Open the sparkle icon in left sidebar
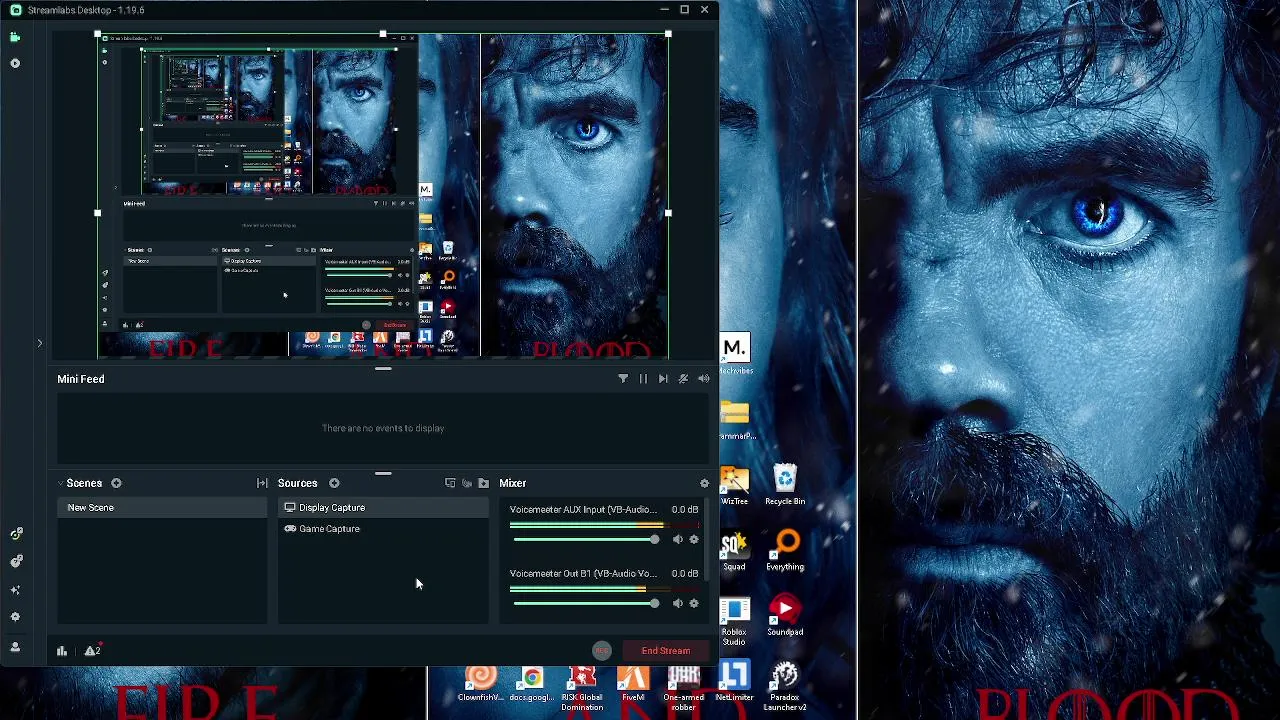Viewport: 1280px width, 720px height. click(15, 590)
